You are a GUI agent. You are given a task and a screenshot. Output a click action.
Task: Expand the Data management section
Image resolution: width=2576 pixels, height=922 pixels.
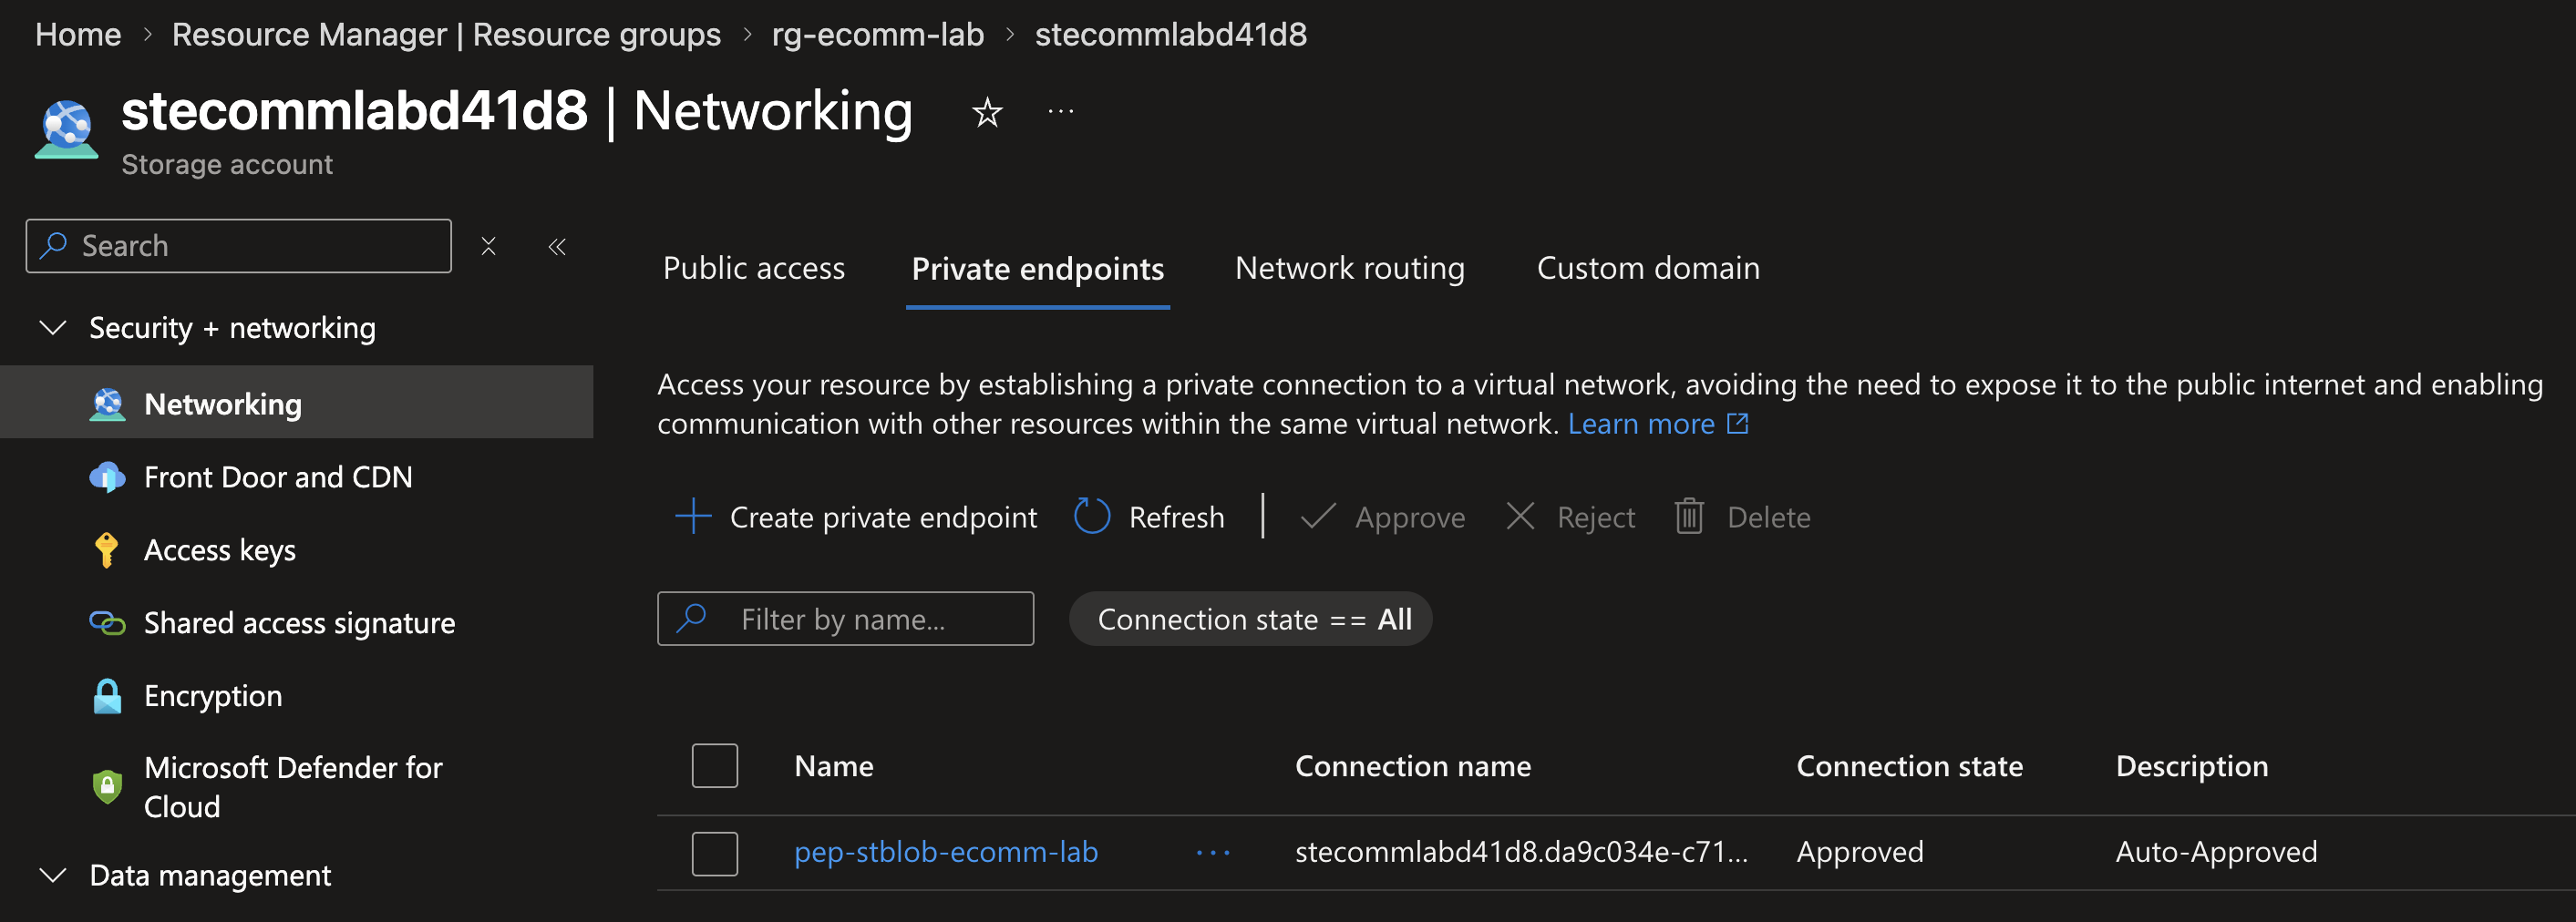[x=52, y=875]
